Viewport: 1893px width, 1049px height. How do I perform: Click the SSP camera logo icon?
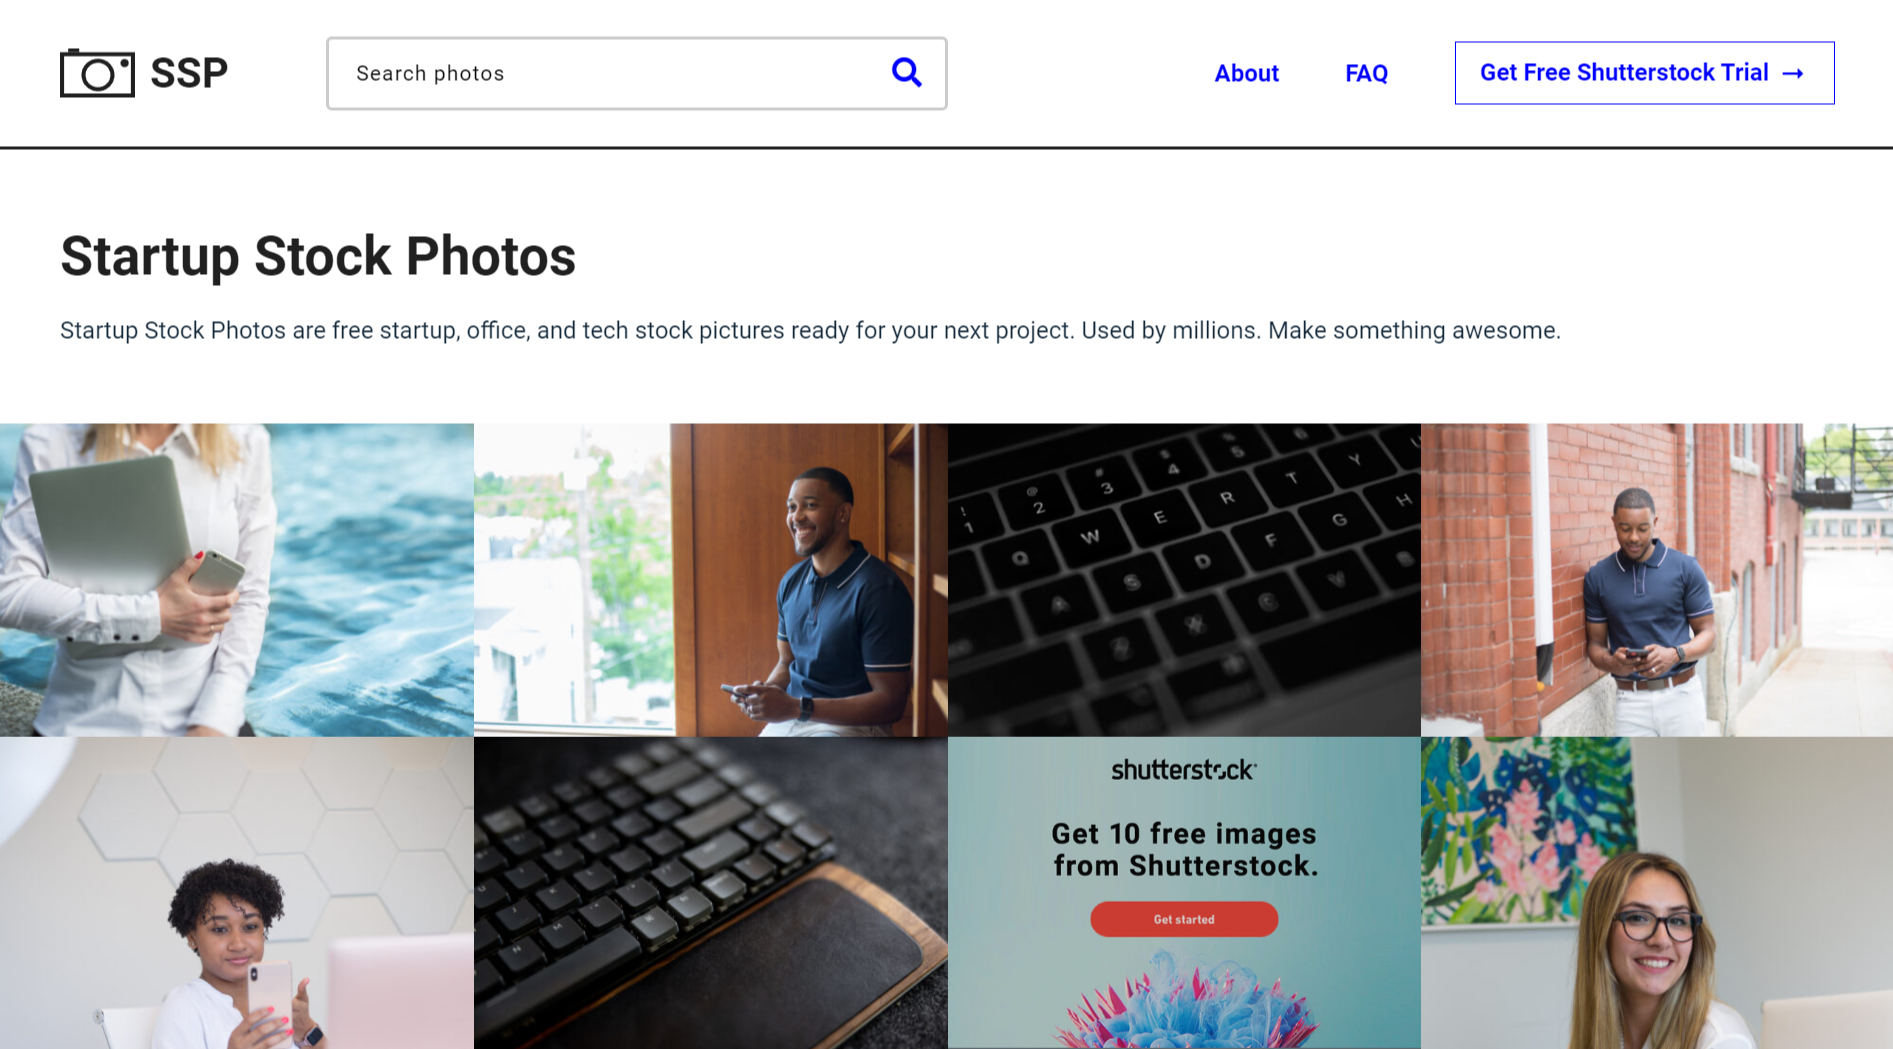(97, 73)
